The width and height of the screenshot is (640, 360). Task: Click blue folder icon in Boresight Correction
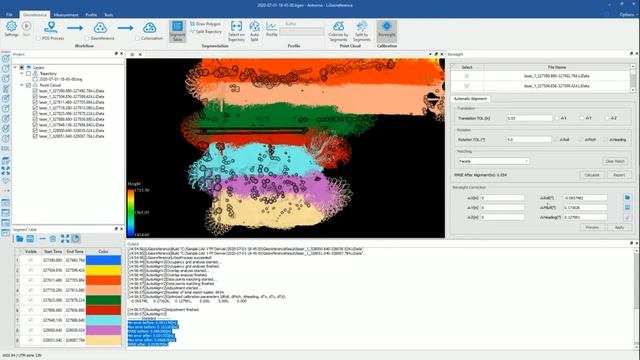point(627,198)
